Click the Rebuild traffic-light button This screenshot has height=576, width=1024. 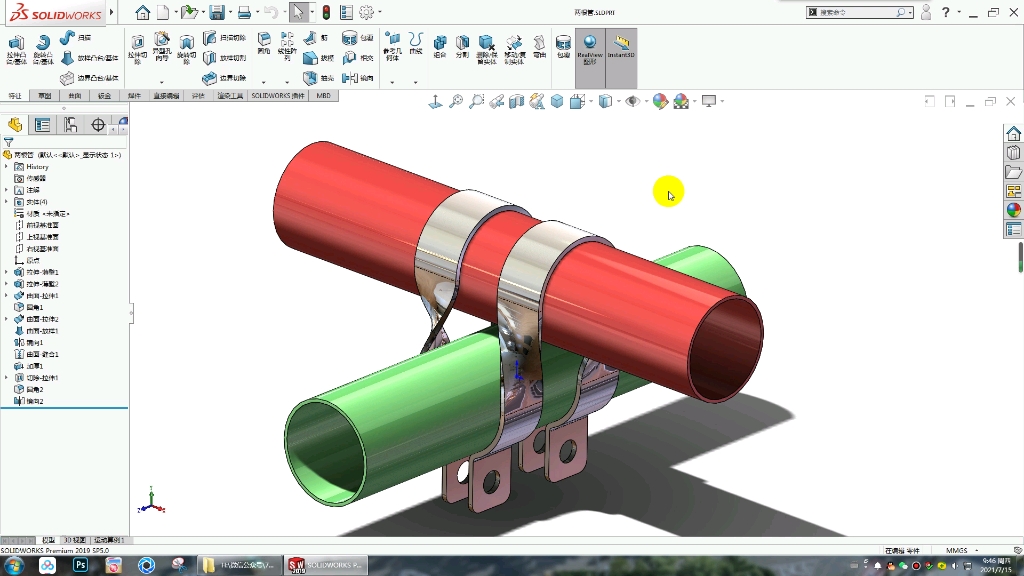(326, 11)
